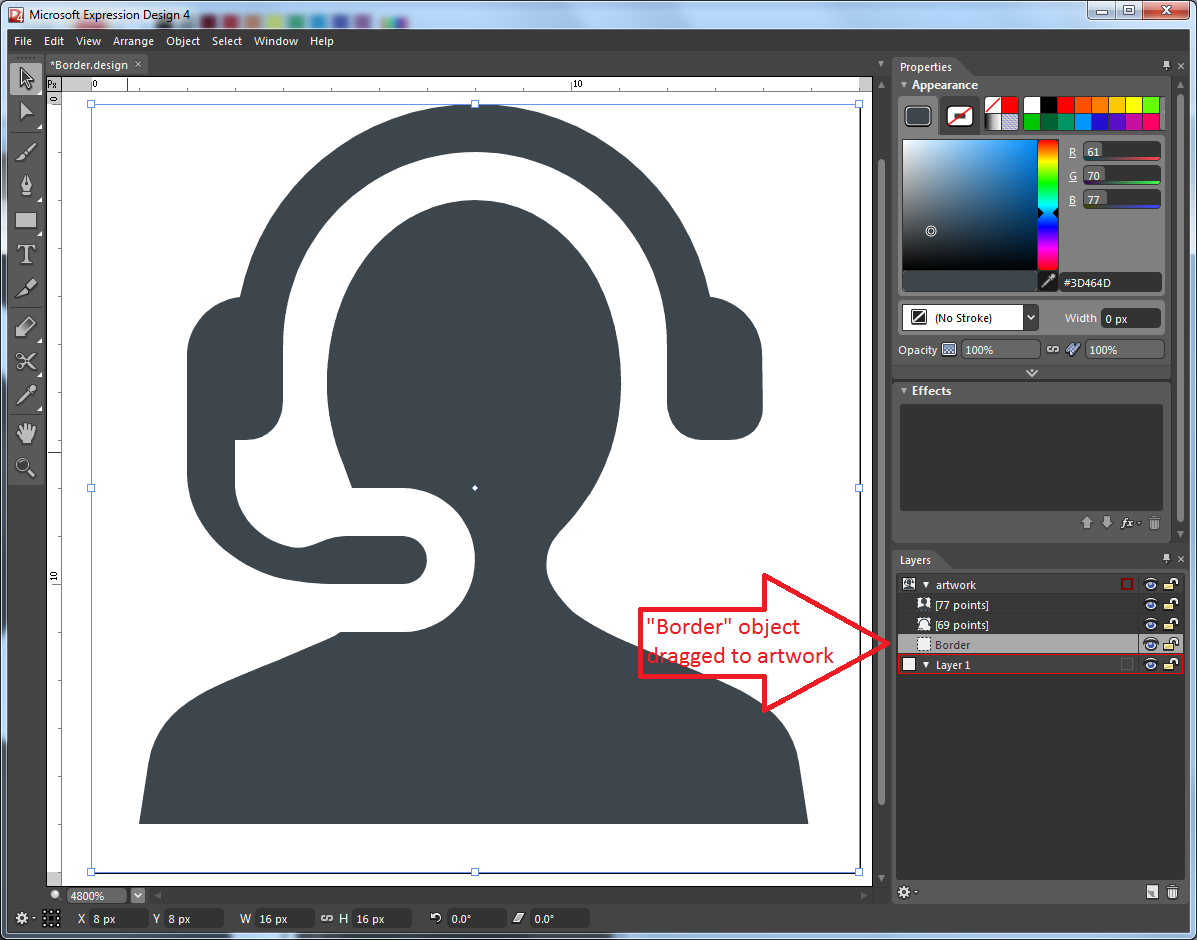Viewport: 1197px width, 940px height.
Task: Open the Arrange menu
Action: coord(133,41)
